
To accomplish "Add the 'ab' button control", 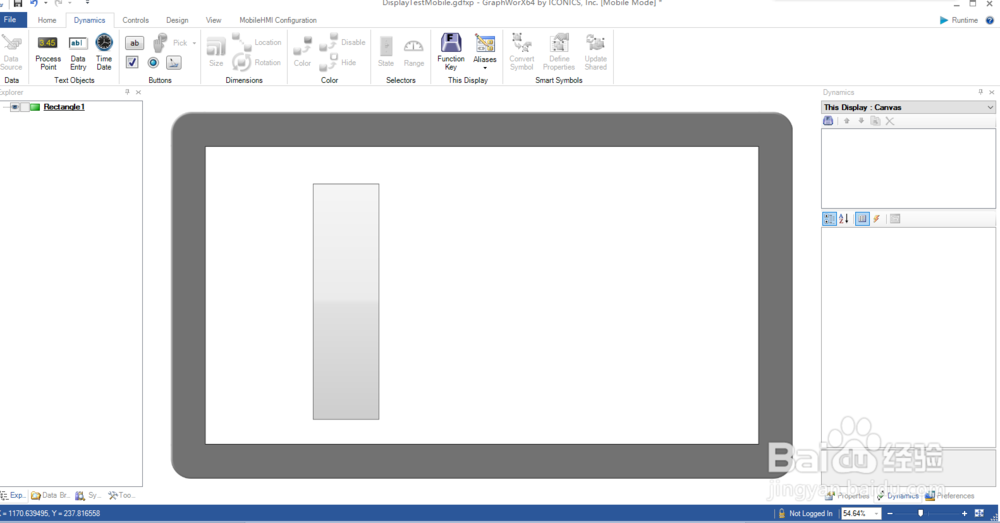I will (x=134, y=43).
